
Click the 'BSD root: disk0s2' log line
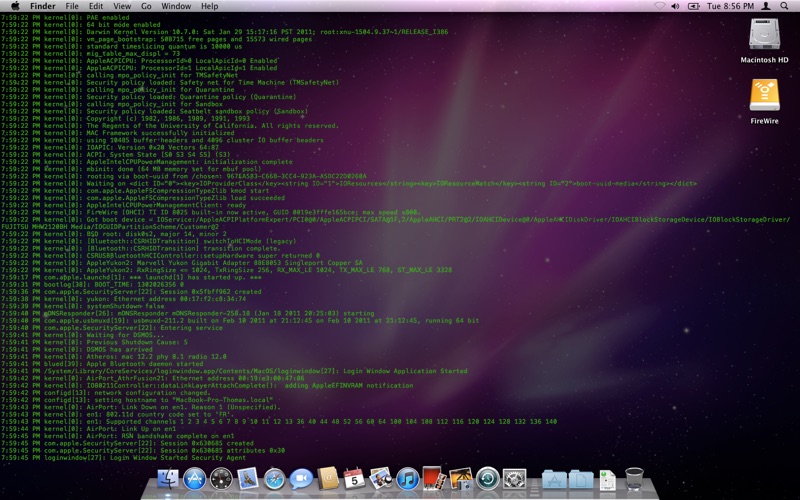[114, 234]
